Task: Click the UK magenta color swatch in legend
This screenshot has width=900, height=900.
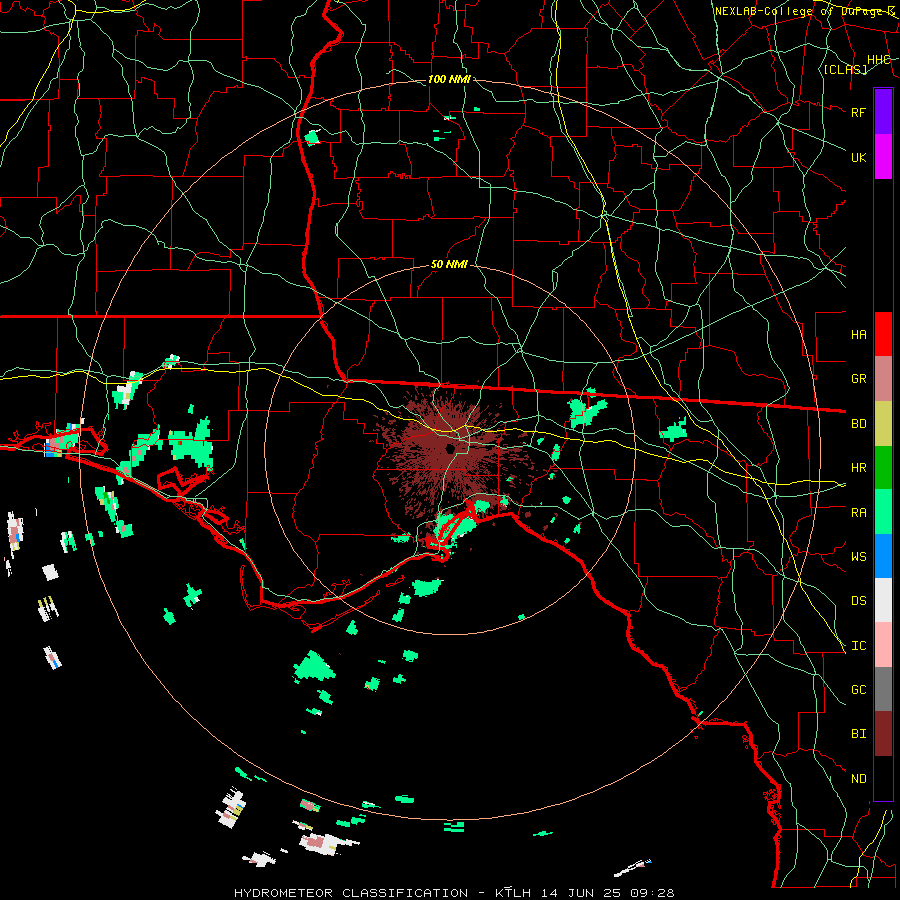Action: (x=883, y=157)
